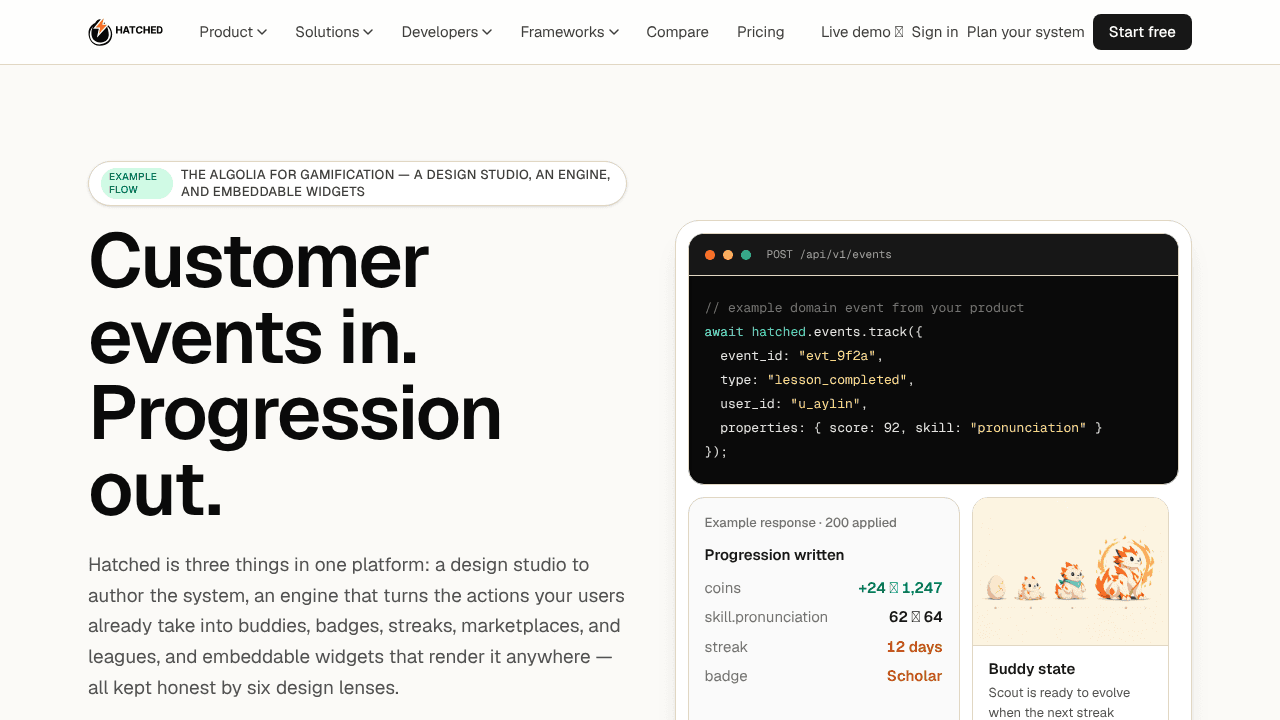Click the buddy evolution illustration
The image size is (1280, 720).
(1070, 572)
